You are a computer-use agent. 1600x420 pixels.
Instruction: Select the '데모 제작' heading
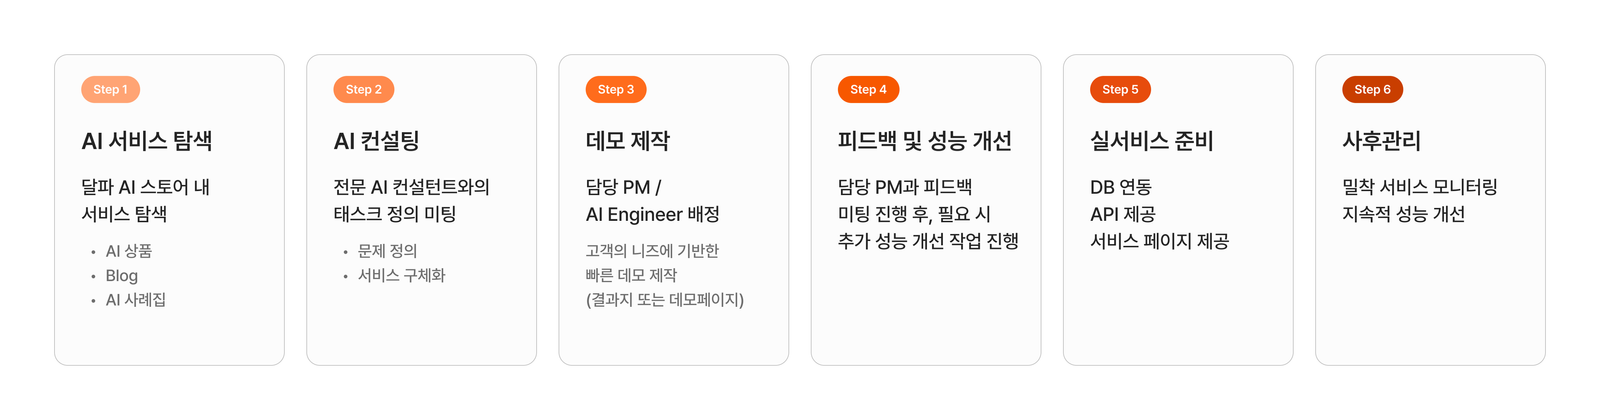tap(628, 141)
